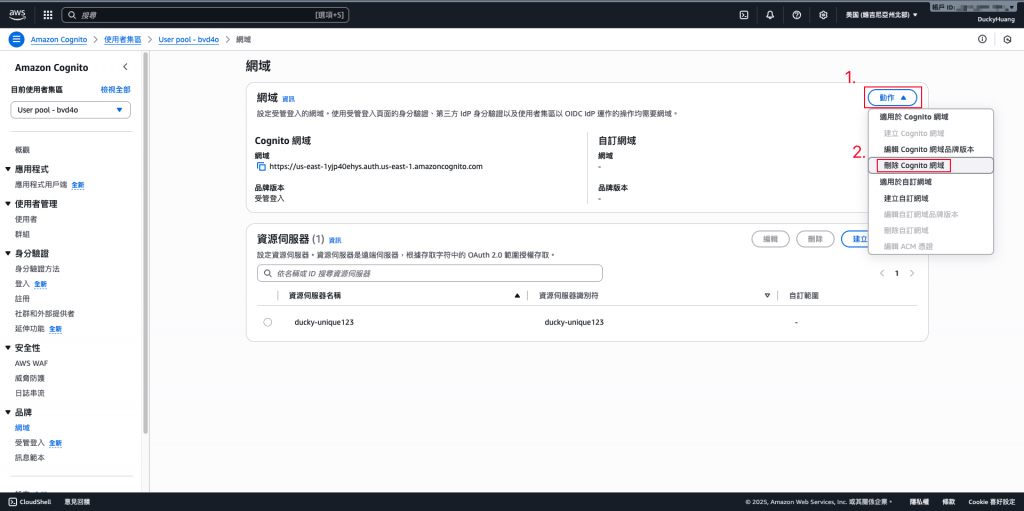This screenshot has height=511, width=1024.
Task: Collapse the 身分驗證 section
Action: [x=8, y=254]
